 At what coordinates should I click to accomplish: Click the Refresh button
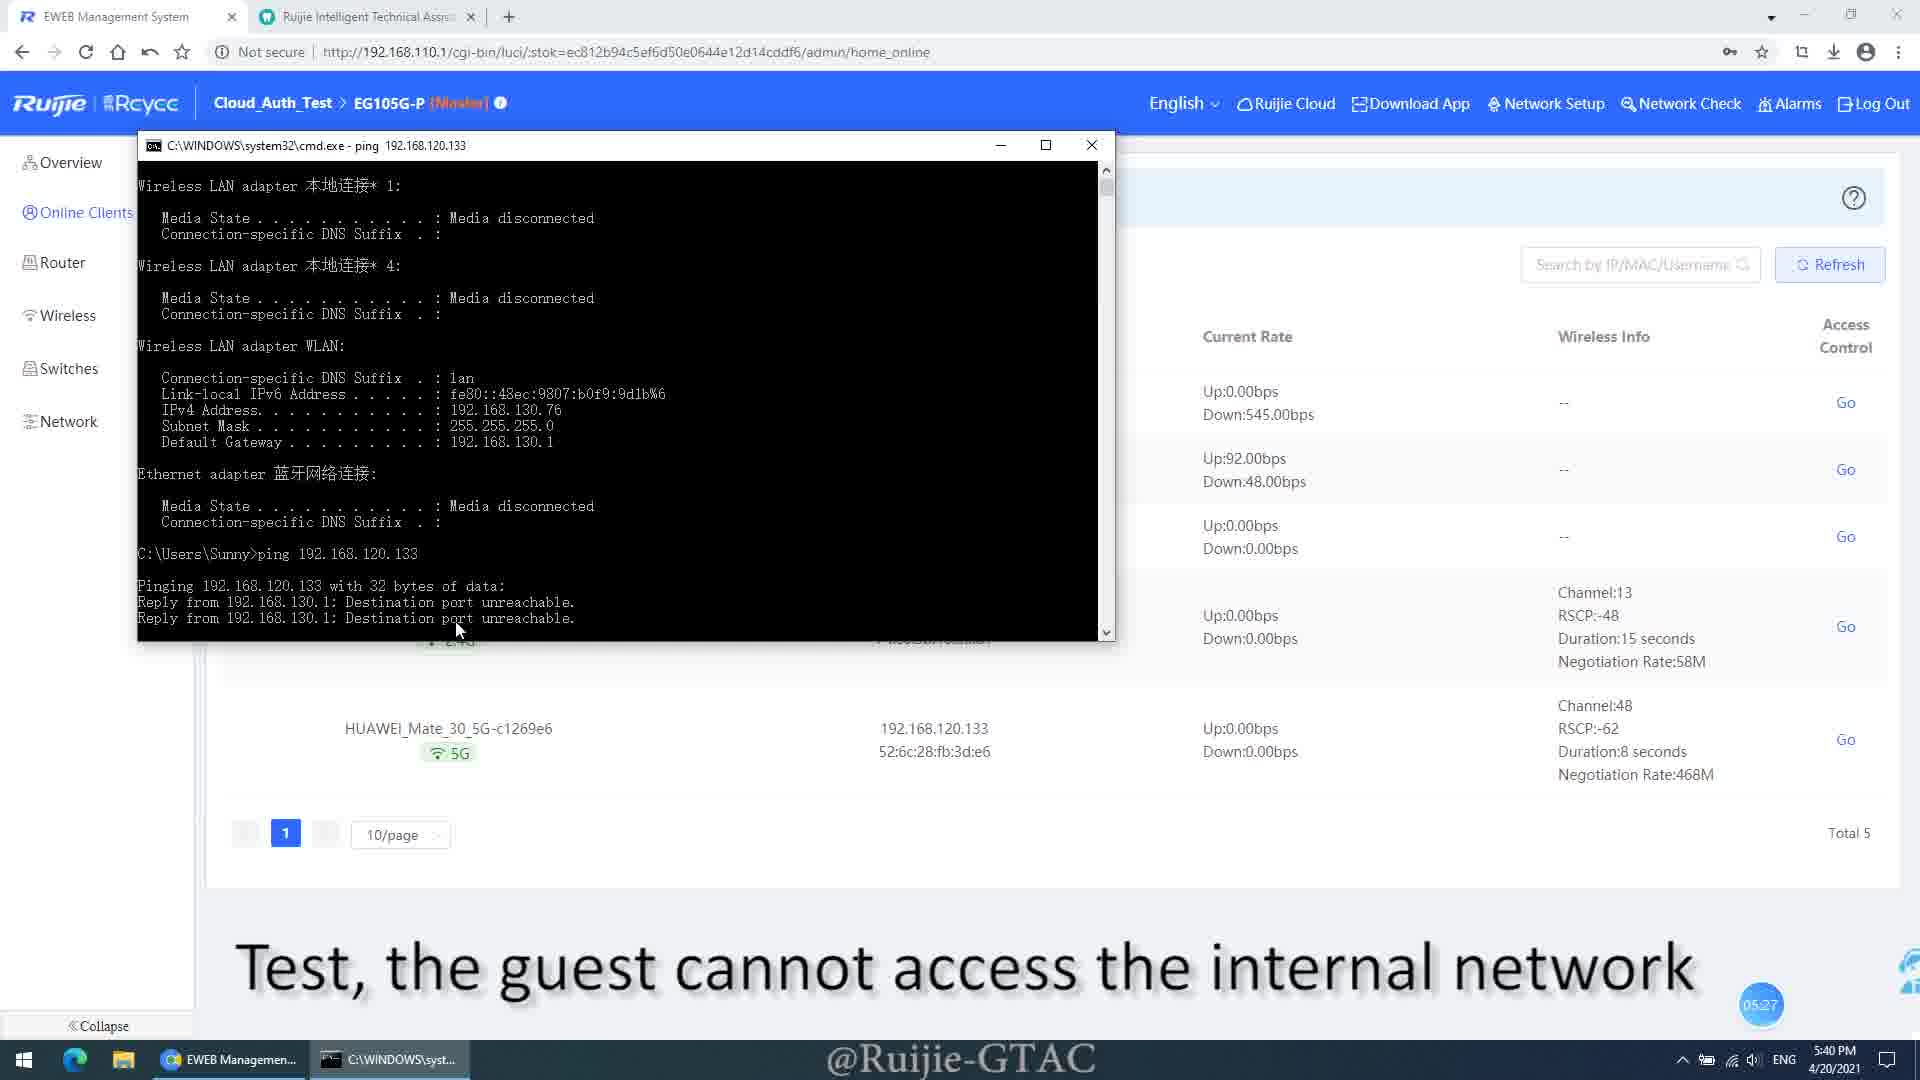[1830, 265]
